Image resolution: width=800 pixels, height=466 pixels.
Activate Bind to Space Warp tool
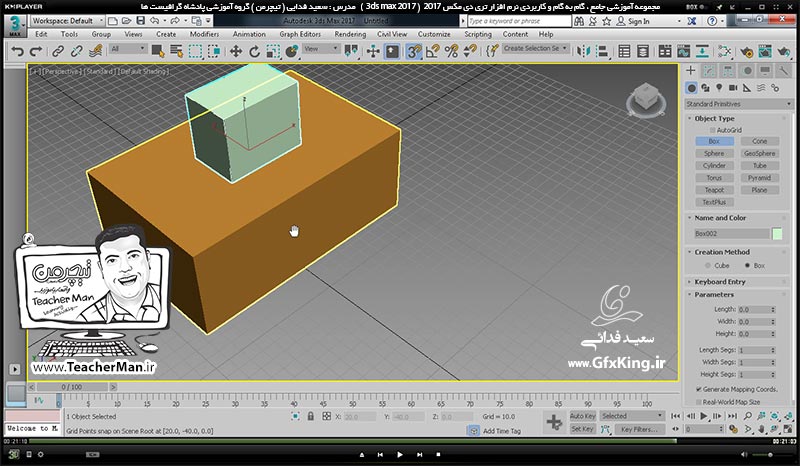[95, 51]
